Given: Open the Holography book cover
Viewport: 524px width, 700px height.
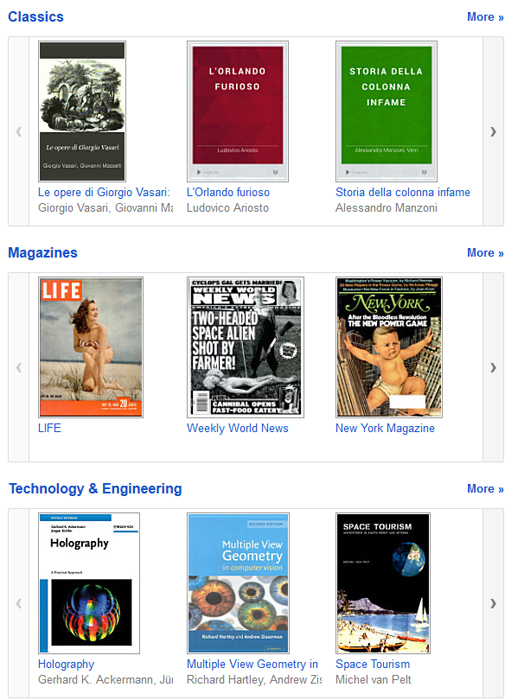Looking at the screenshot, I should click(x=89, y=583).
